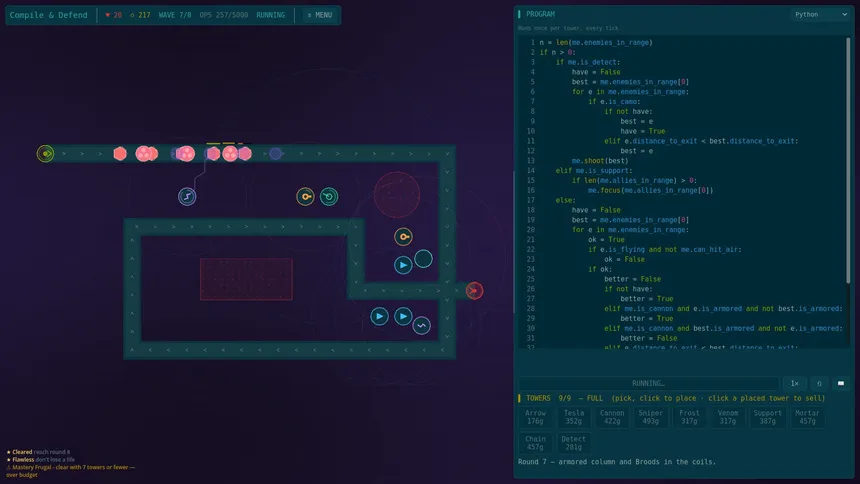Click the WAVE 7/8 indicator

pos(175,15)
